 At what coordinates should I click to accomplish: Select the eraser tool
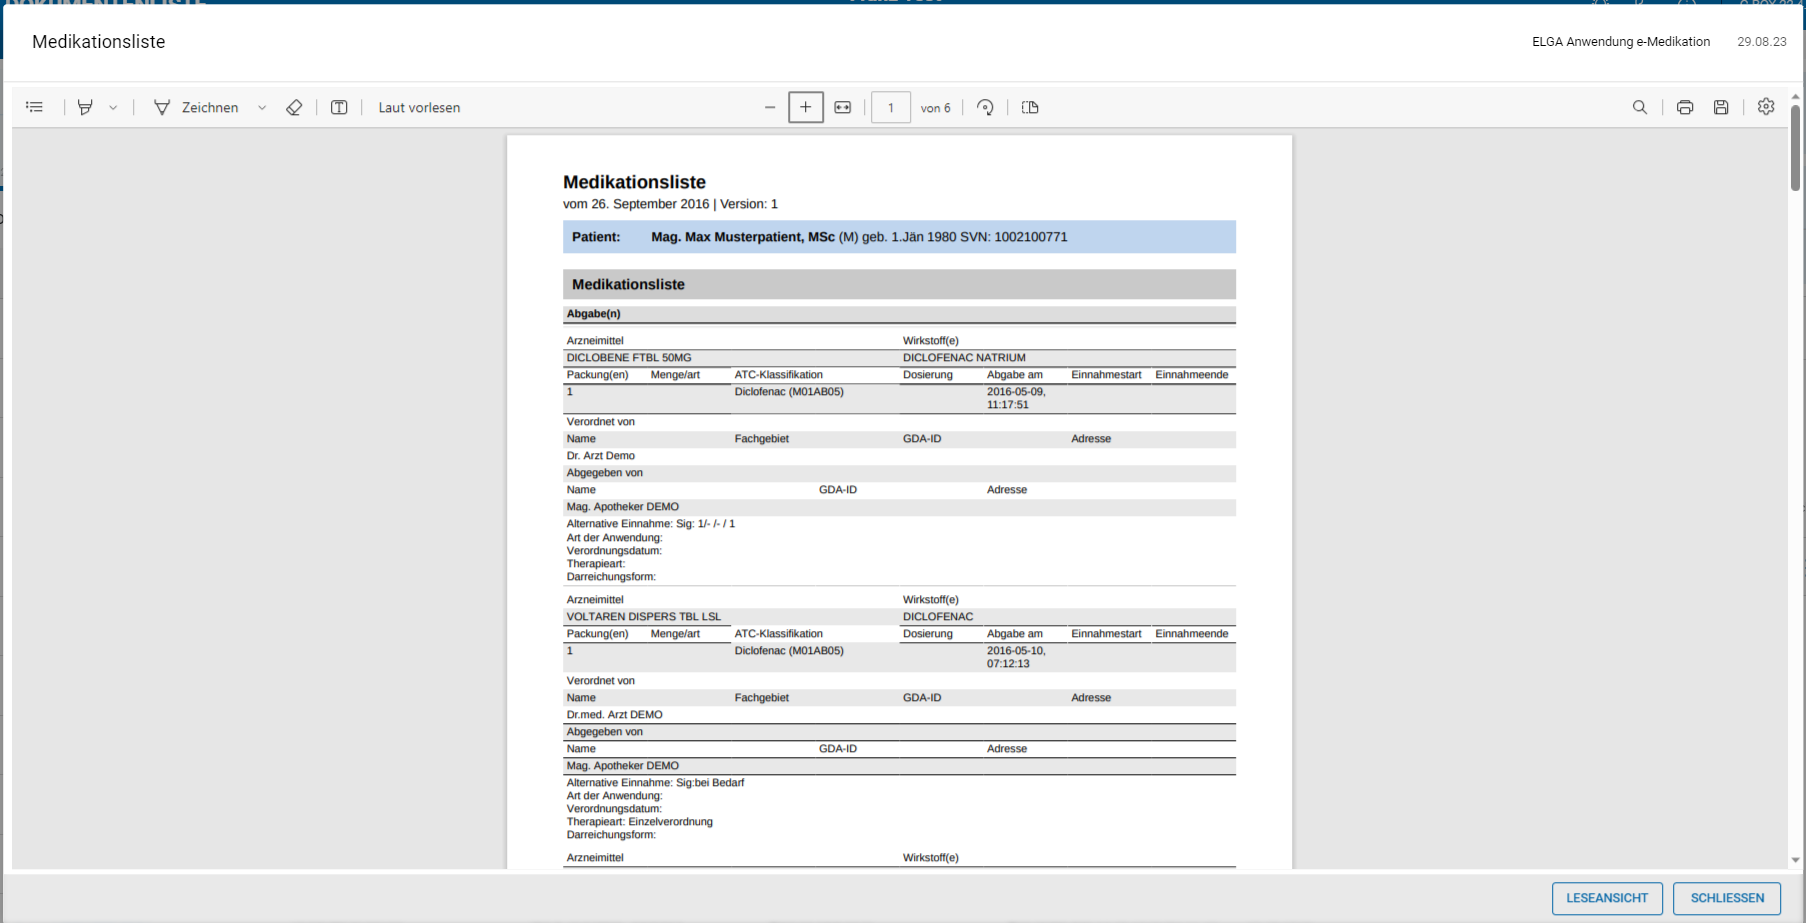[x=294, y=107]
